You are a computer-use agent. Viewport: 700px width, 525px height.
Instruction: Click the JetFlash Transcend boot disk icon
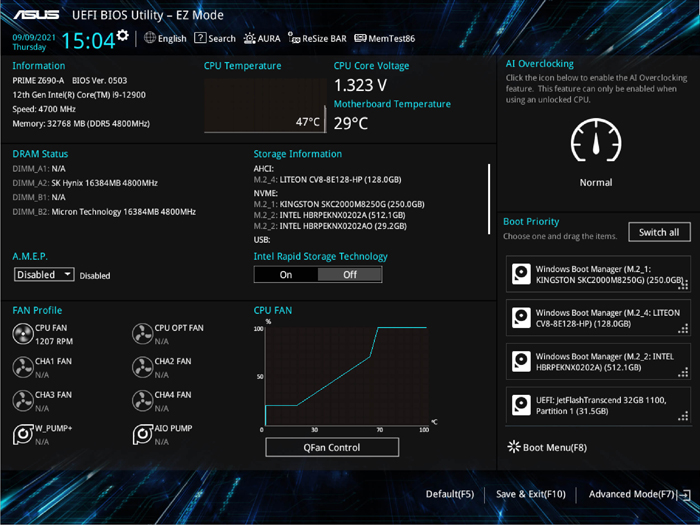tap(521, 405)
